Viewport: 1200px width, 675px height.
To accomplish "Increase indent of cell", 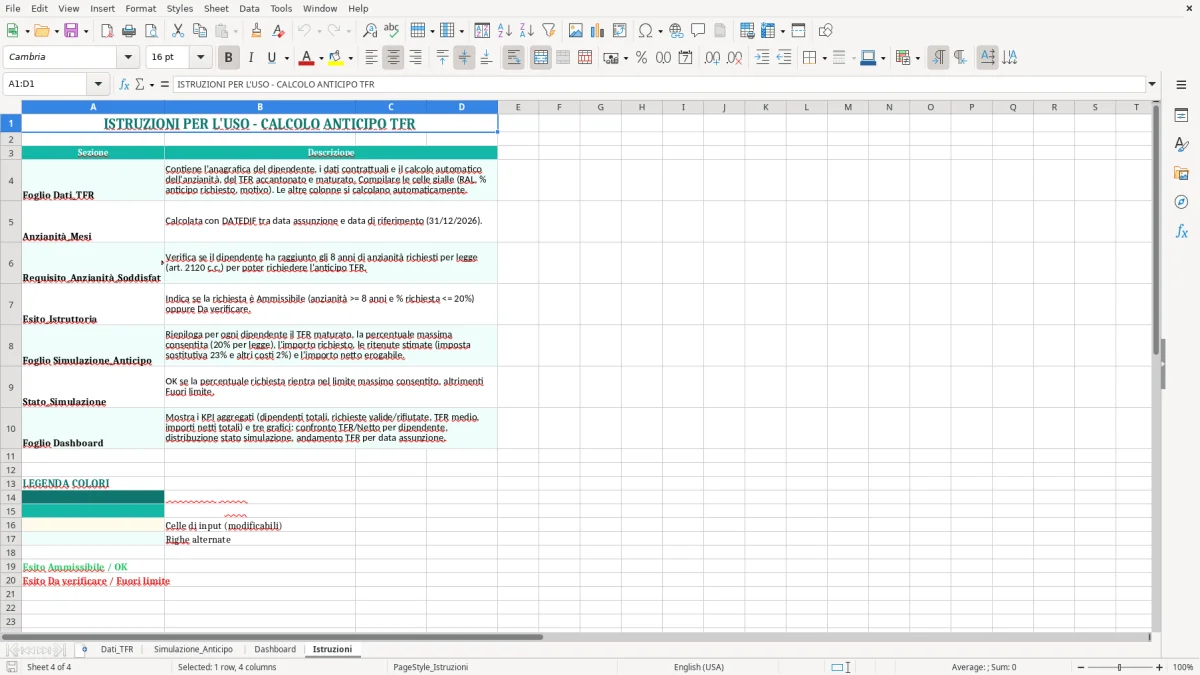I will point(762,58).
